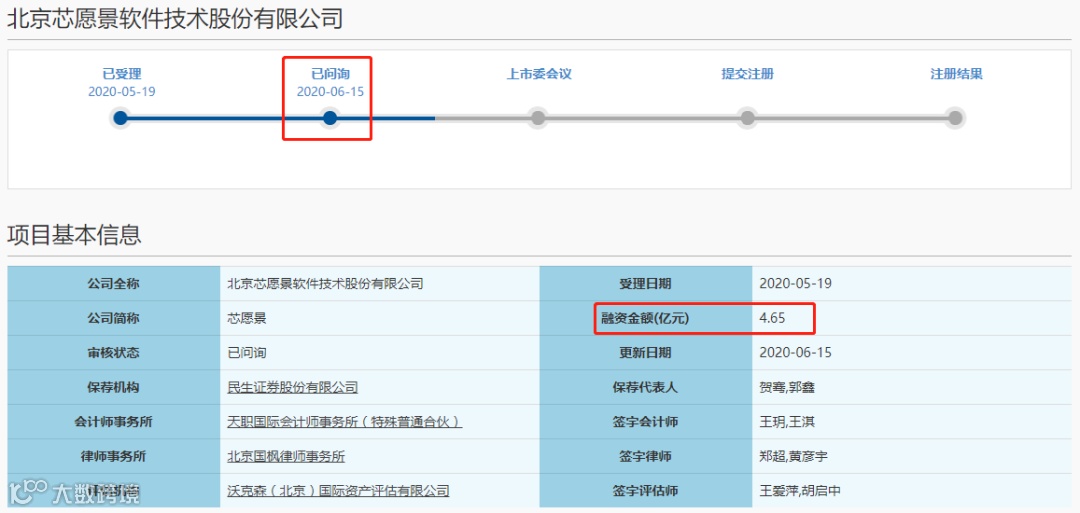This screenshot has height=513, width=1080.
Task: Click the 签字评估师 header cell
Action: 645,491
